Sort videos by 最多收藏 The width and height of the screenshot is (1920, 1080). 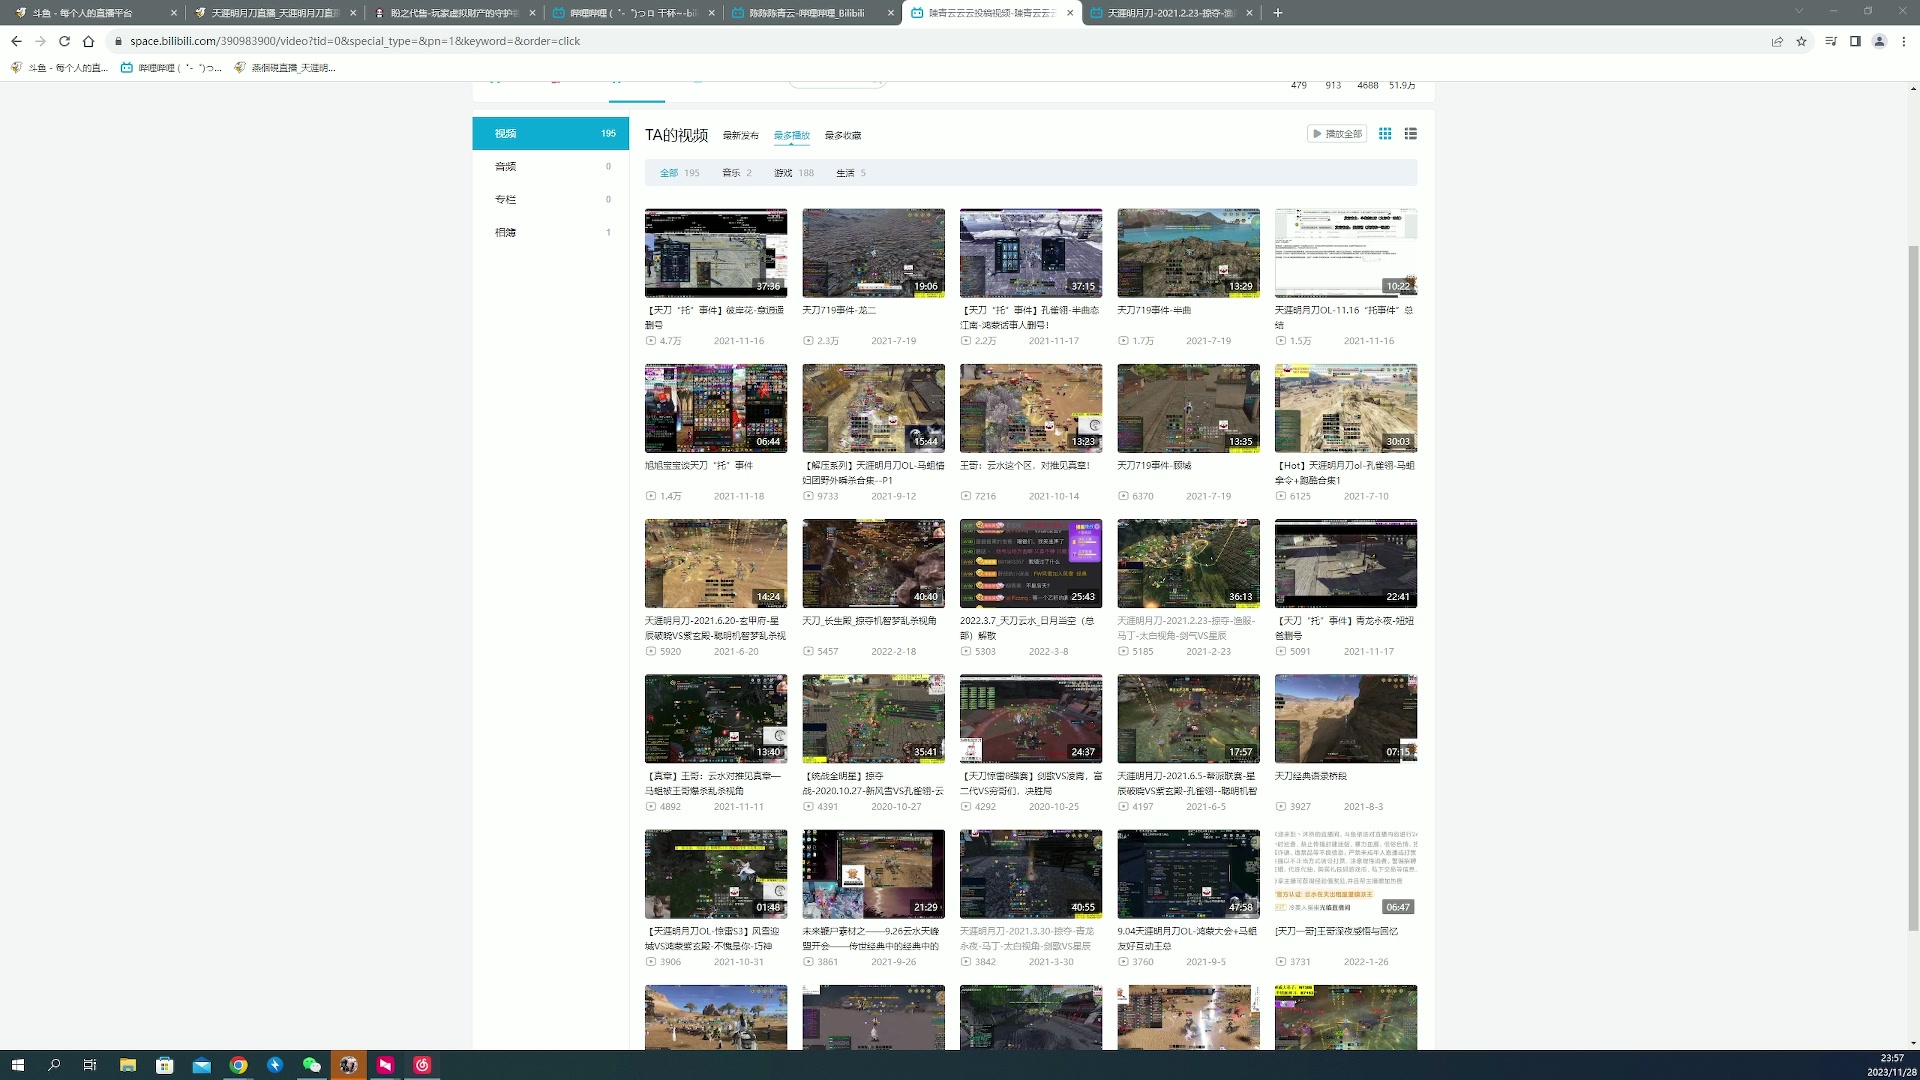842,135
